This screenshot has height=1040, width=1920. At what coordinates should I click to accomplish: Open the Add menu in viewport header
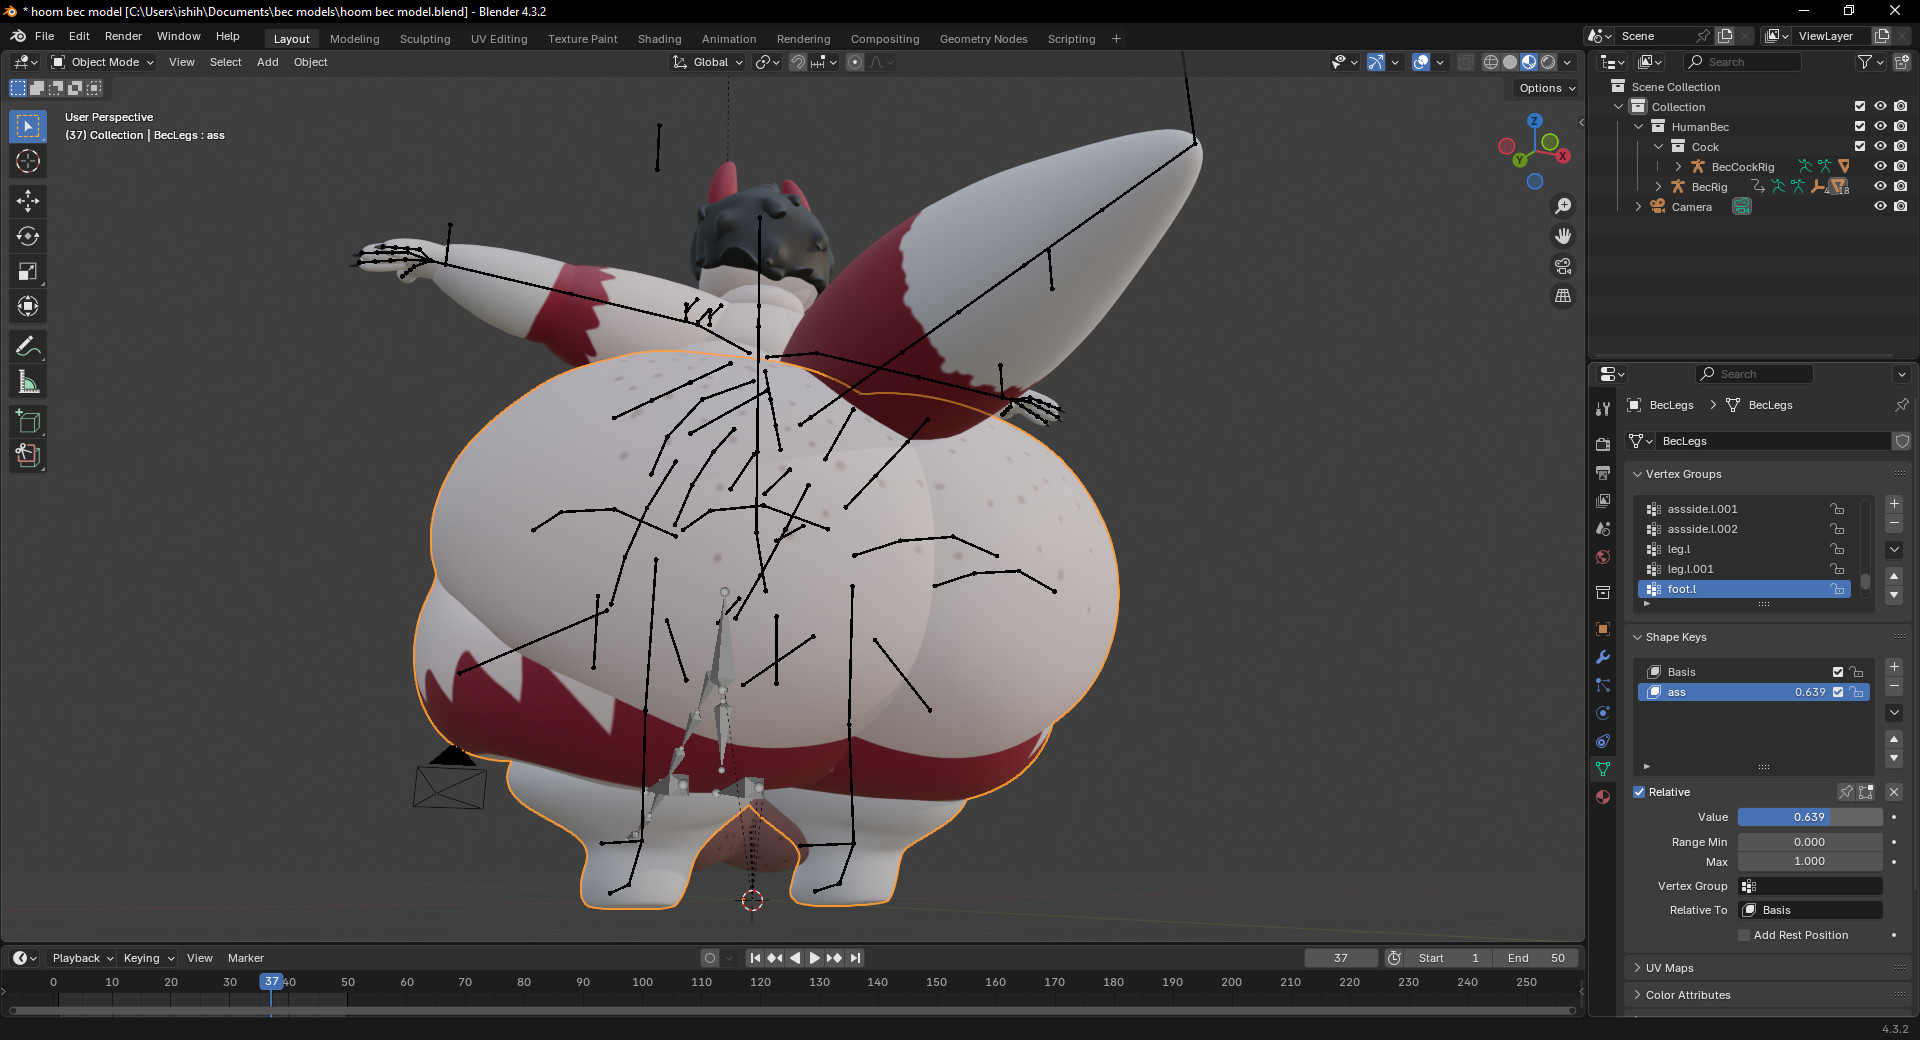(267, 62)
